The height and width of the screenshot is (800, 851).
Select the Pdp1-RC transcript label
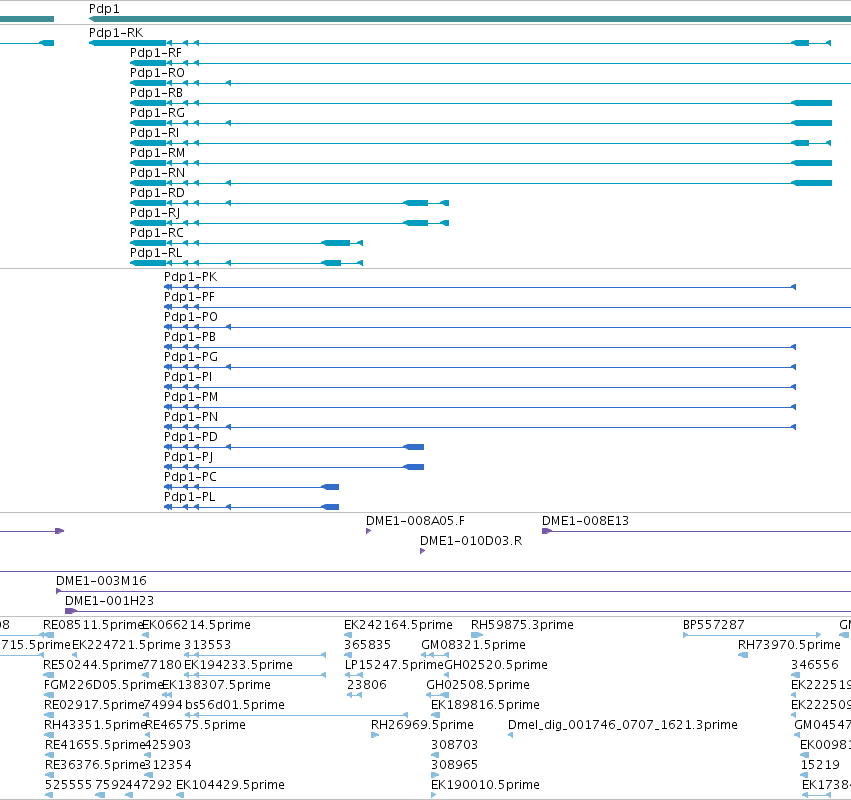tap(157, 233)
